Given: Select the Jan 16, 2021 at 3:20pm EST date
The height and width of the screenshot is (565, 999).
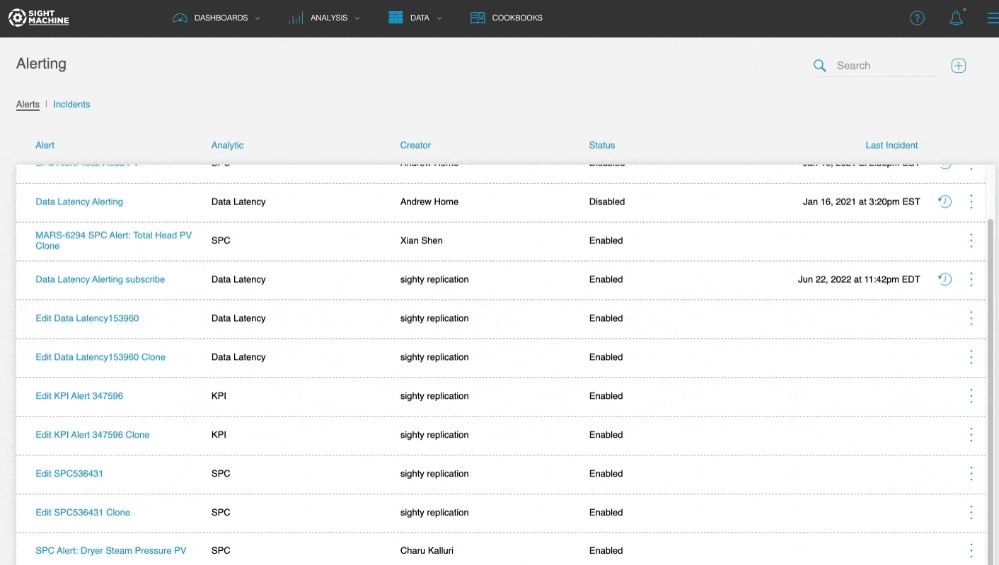Looking at the screenshot, I should 861,201.
